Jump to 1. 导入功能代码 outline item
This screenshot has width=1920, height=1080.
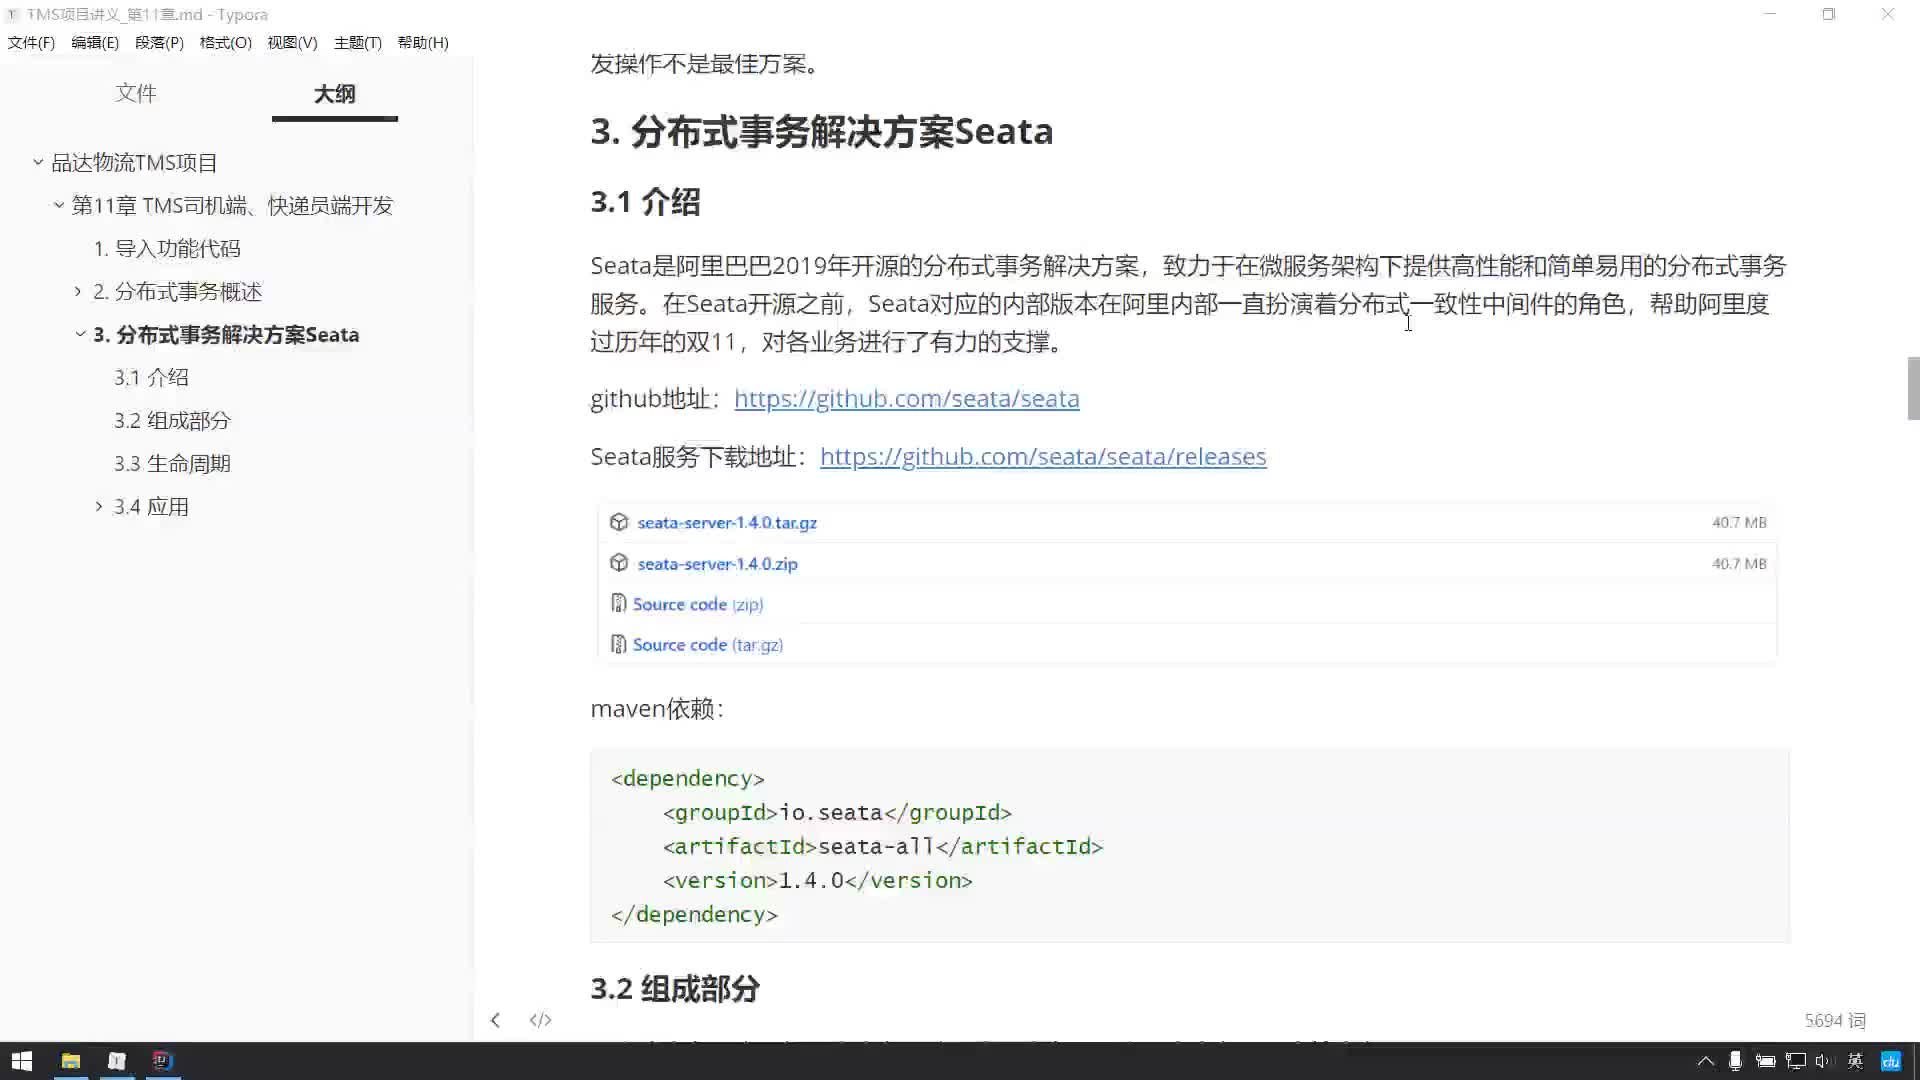[x=167, y=248]
